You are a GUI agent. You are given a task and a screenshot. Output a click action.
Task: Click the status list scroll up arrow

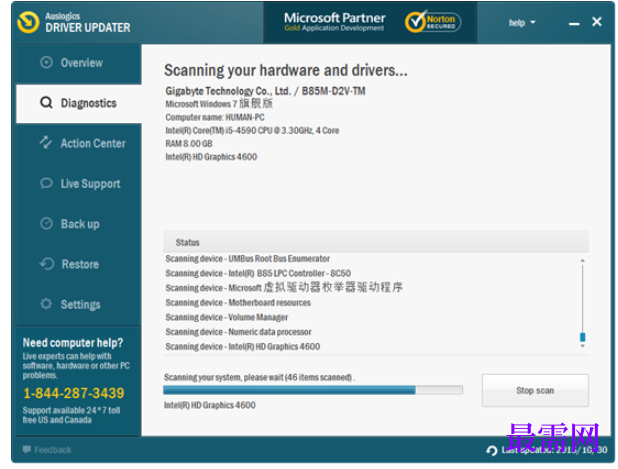583,261
